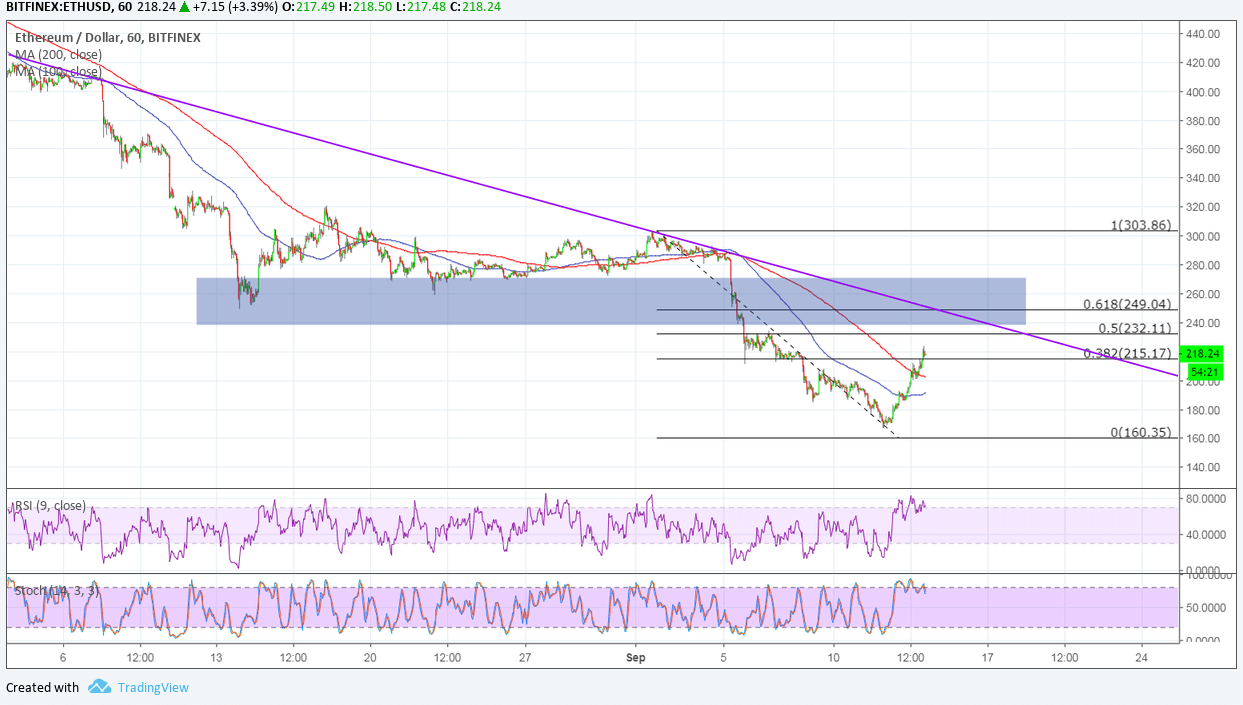Select the Fibonacci level '1(303.86)' label
Viewport: 1243px width, 705px height.
tap(1141, 225)
